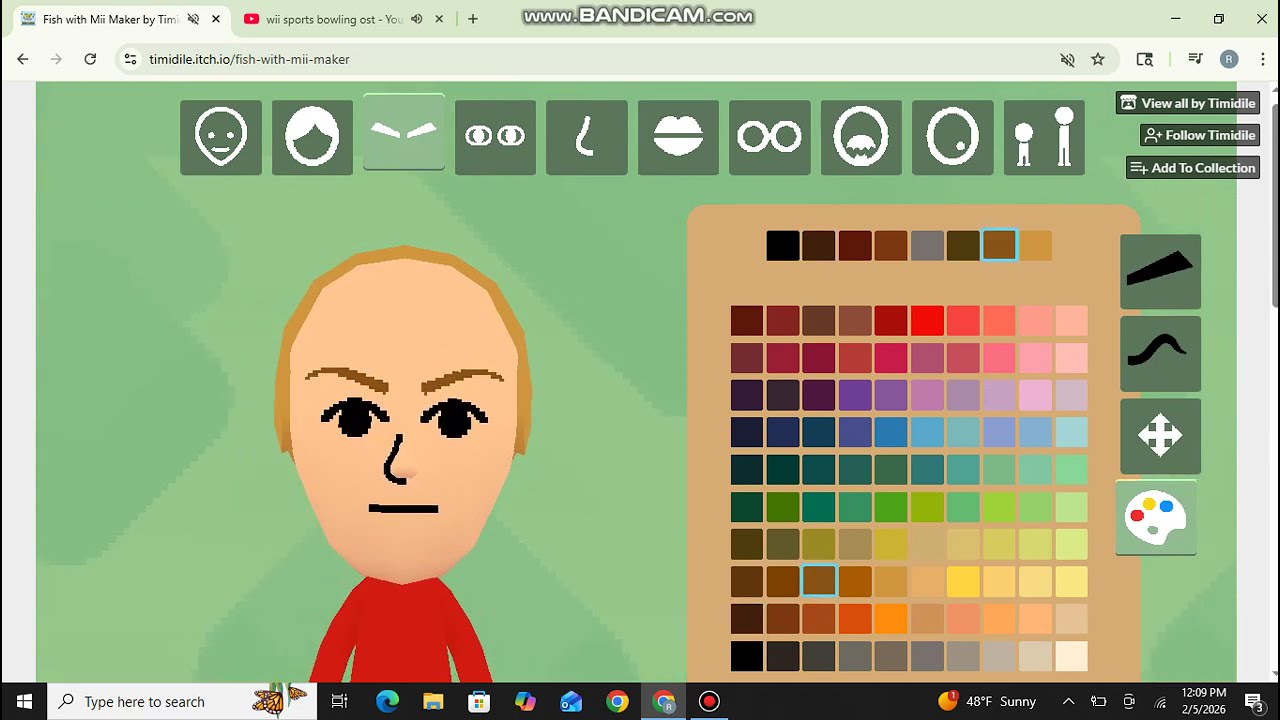Viewport: 1280px width, 720px height.
Task: Choose the straight thick eyebrow style
Action: (1160, 272)
